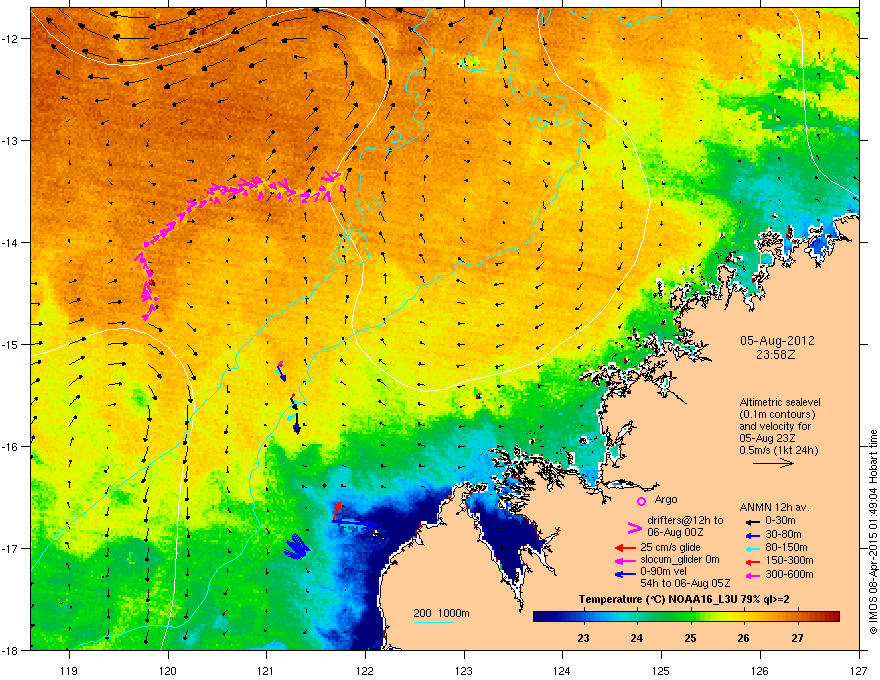This screenshot has width=880, height=680.
Task: Click the magenta drifters chevron legend symbol
Action: click(x=634, y=527)
